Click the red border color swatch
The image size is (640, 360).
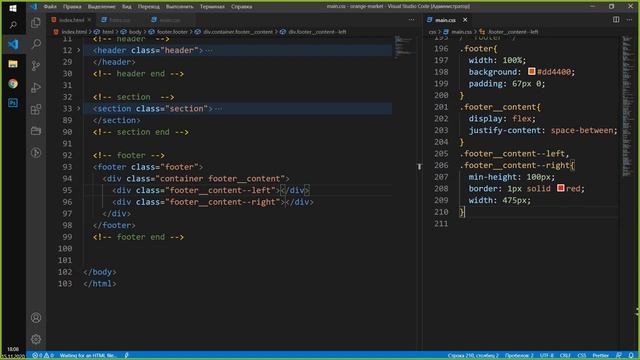(x=561, y=188)
